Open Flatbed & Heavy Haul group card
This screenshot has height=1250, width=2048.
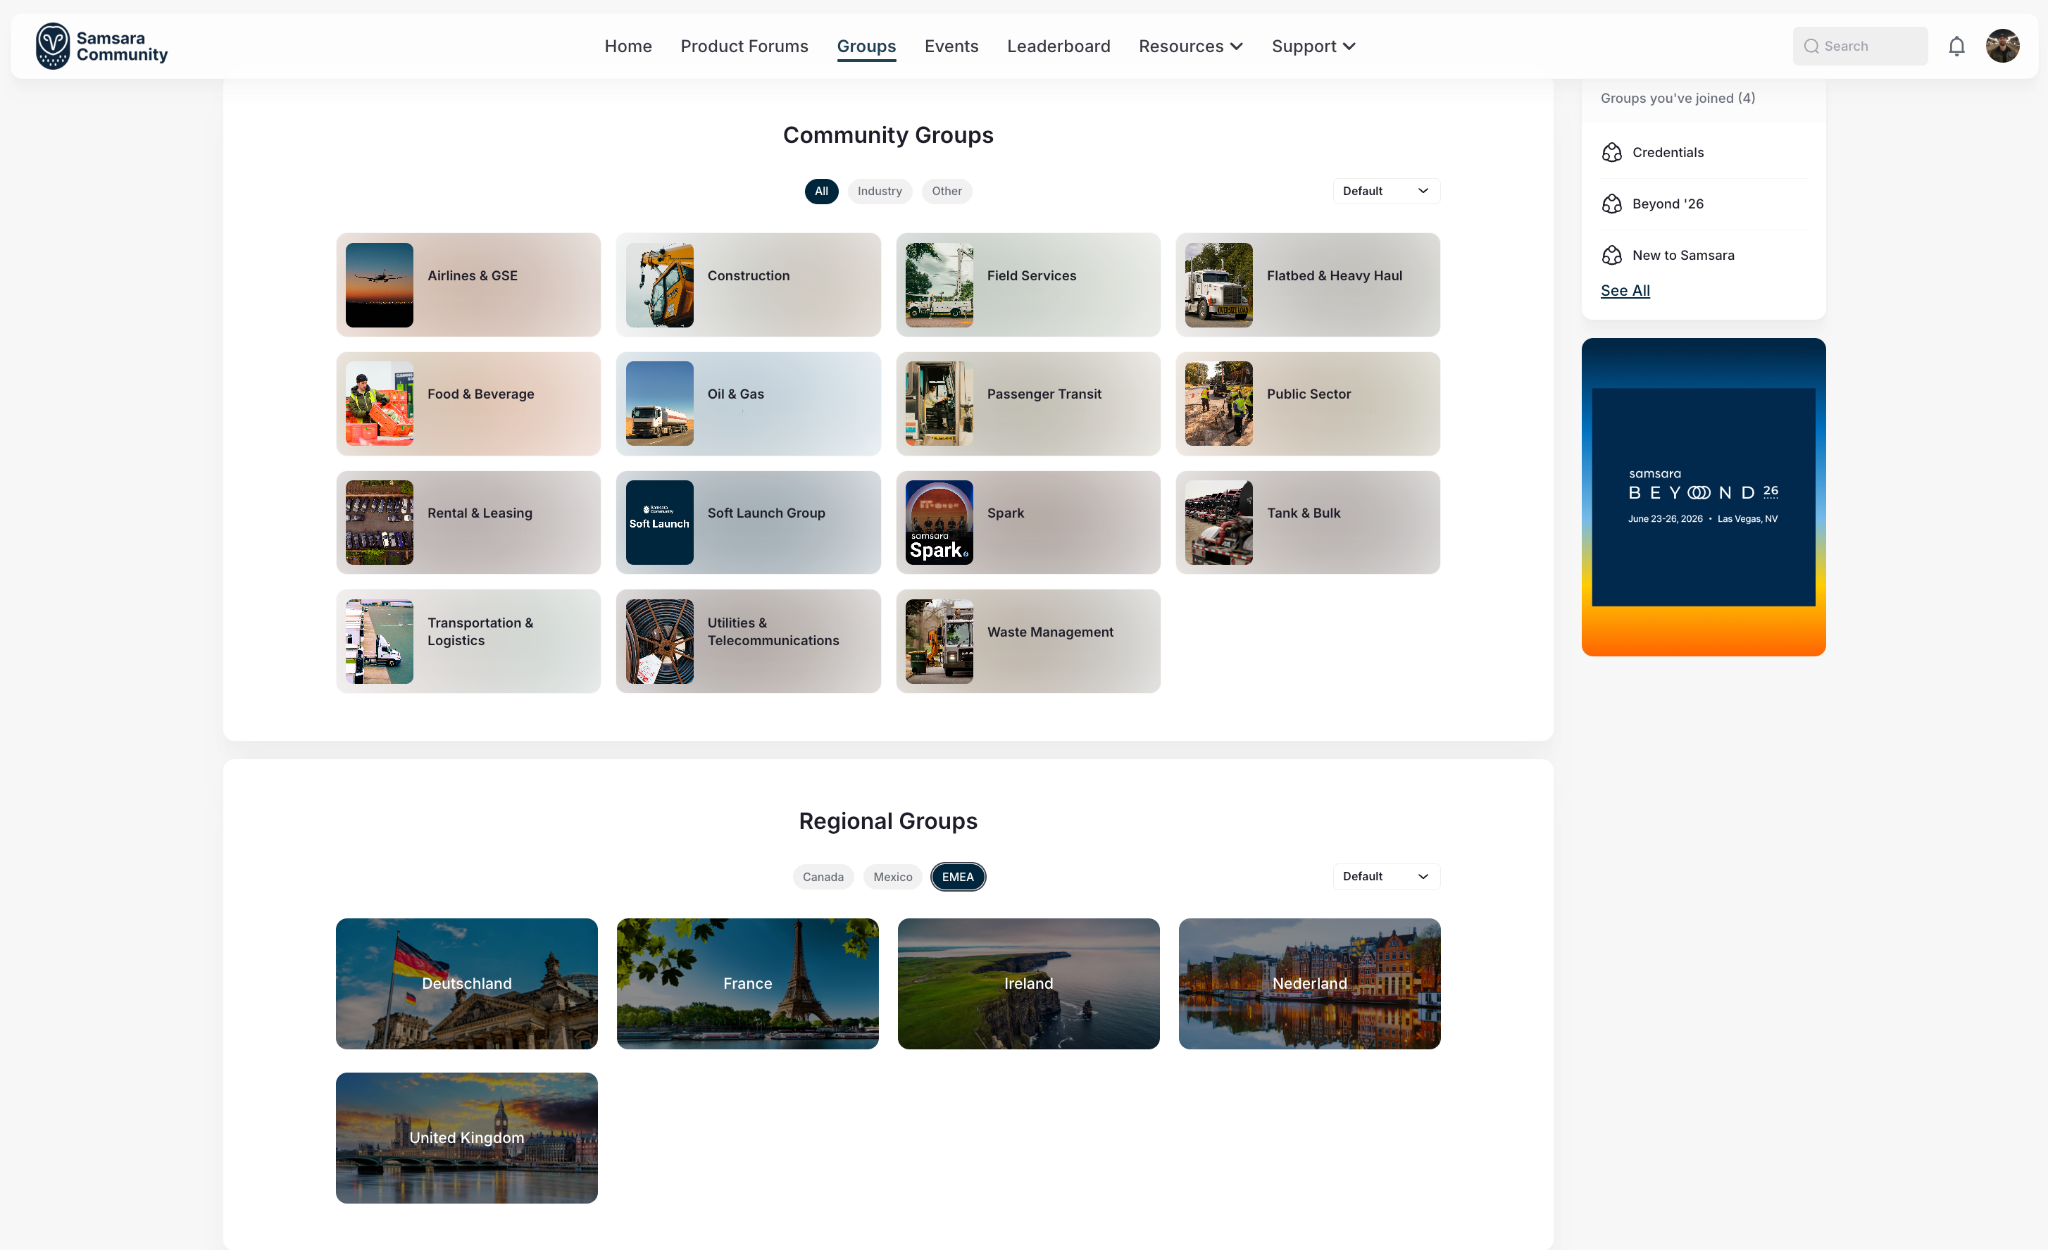click(1308, 285)
